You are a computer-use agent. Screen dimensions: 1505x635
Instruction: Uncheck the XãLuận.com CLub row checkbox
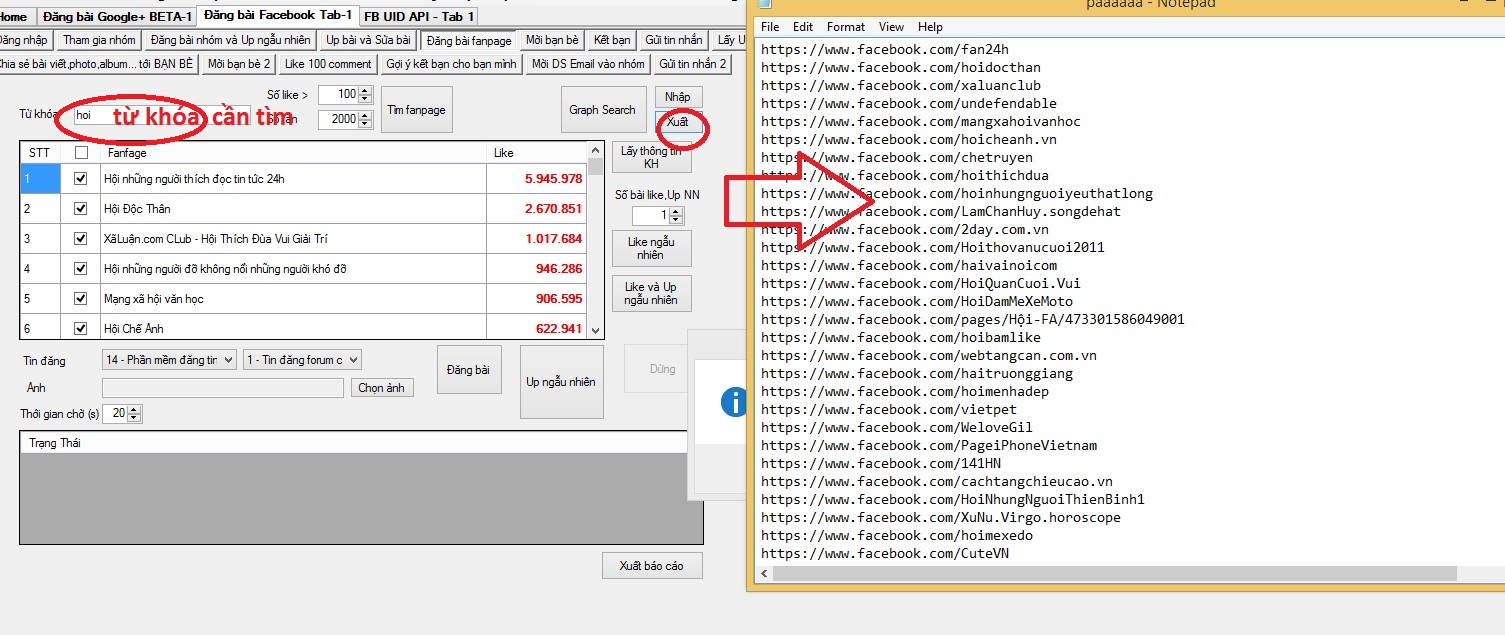[81, 239]
